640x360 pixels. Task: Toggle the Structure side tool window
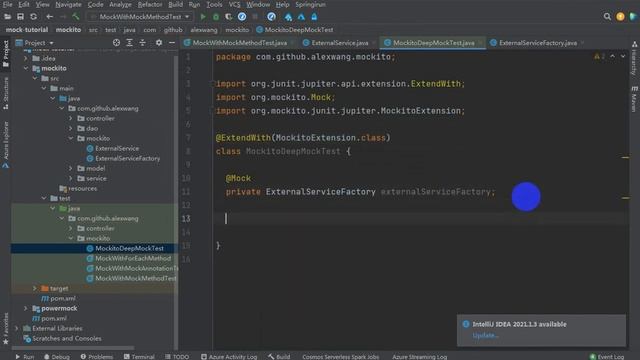click(6, 93)
